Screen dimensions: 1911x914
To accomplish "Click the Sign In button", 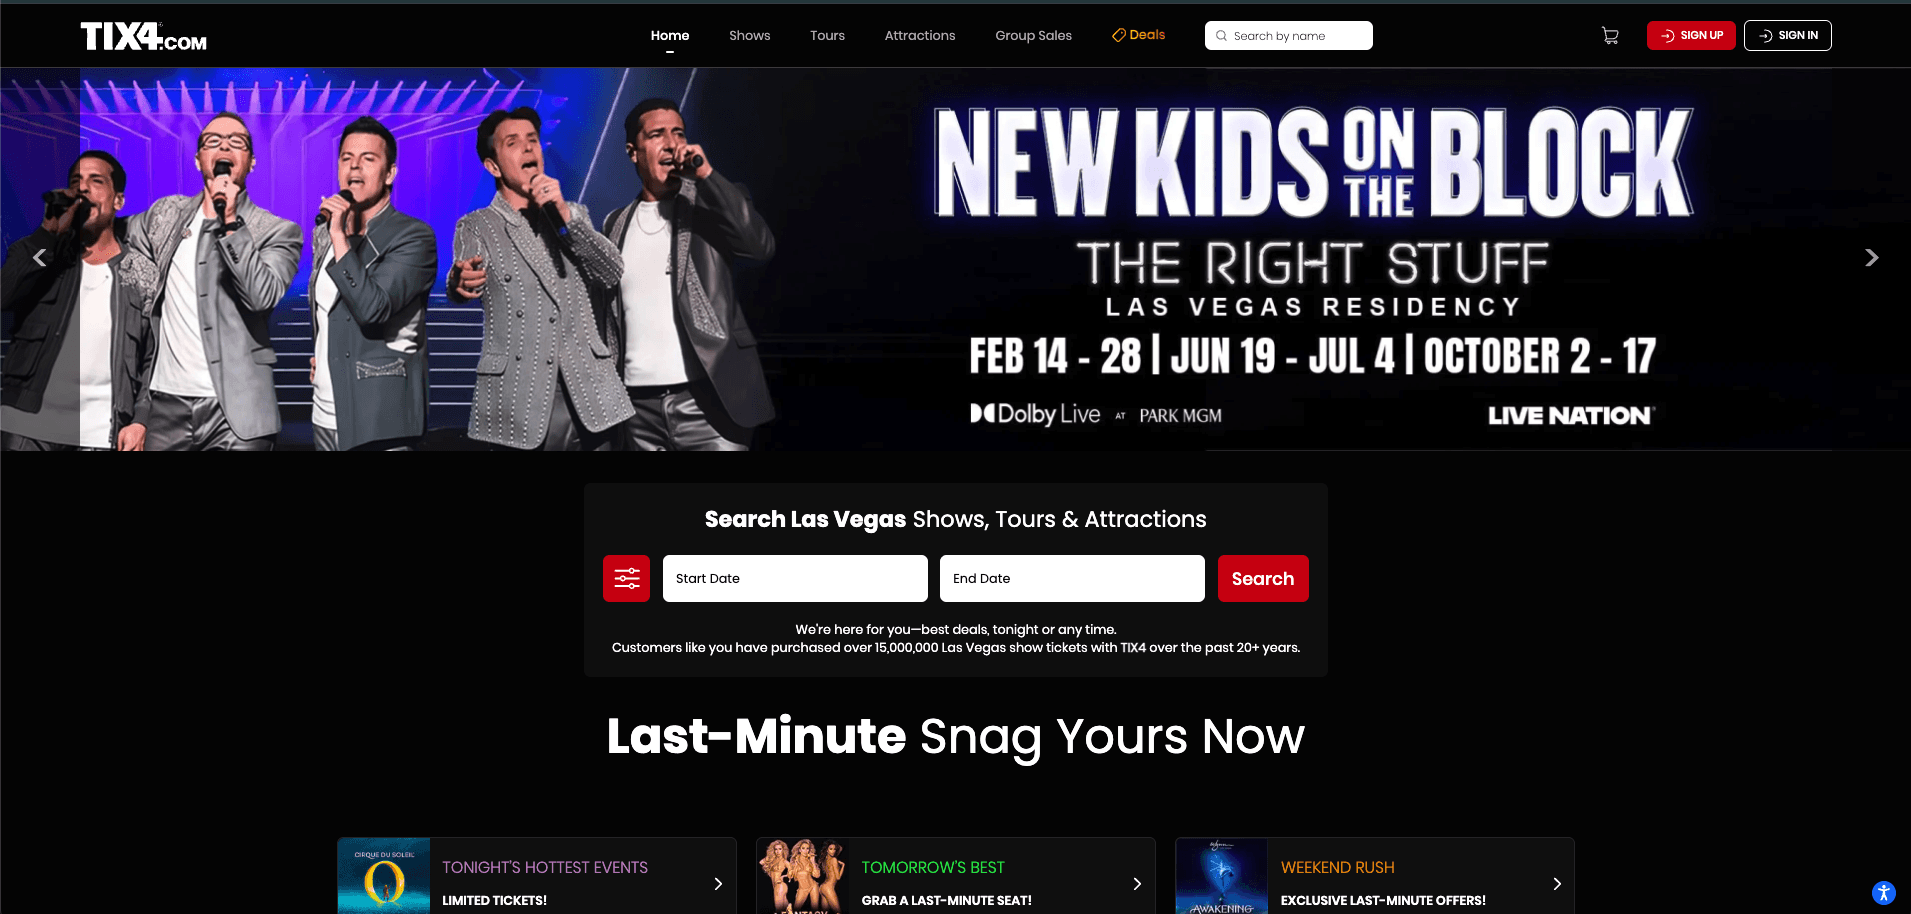I will (x=1788, y=35).
